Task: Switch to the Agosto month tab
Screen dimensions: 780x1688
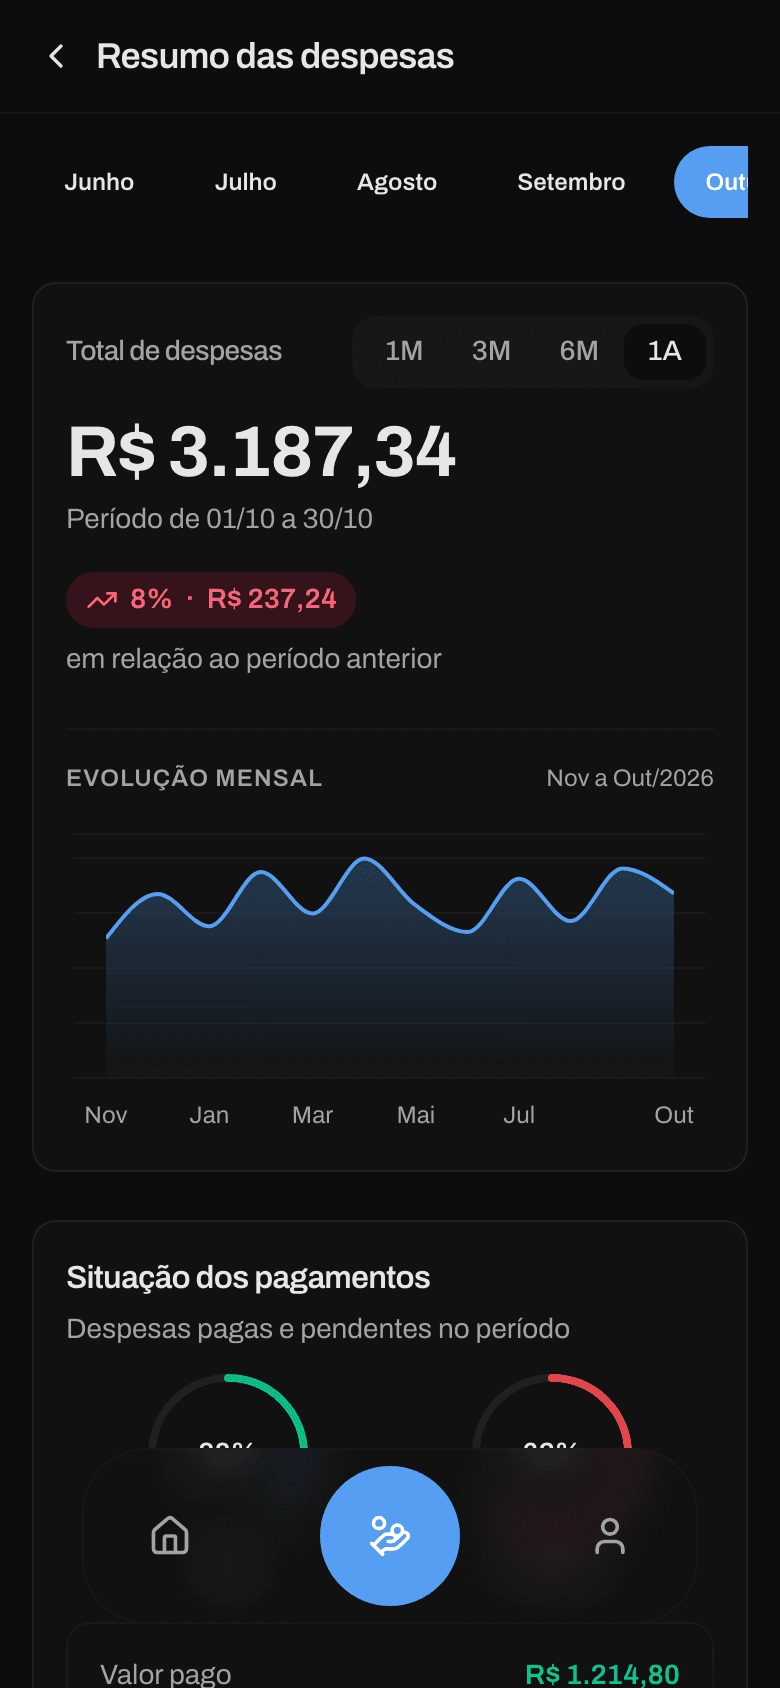Action: (x=397, y=182)
